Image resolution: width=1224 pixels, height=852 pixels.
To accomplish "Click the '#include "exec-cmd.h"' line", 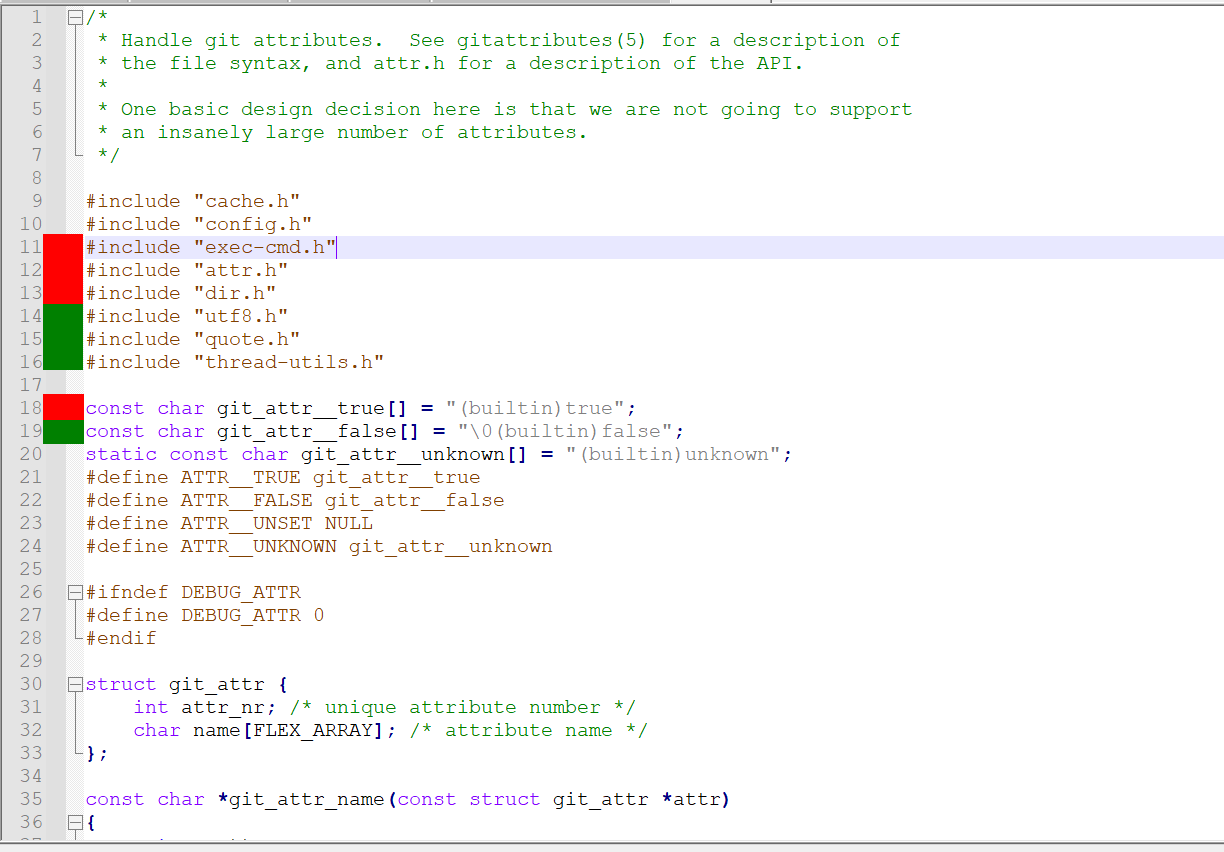I will (x=211, y=247).
